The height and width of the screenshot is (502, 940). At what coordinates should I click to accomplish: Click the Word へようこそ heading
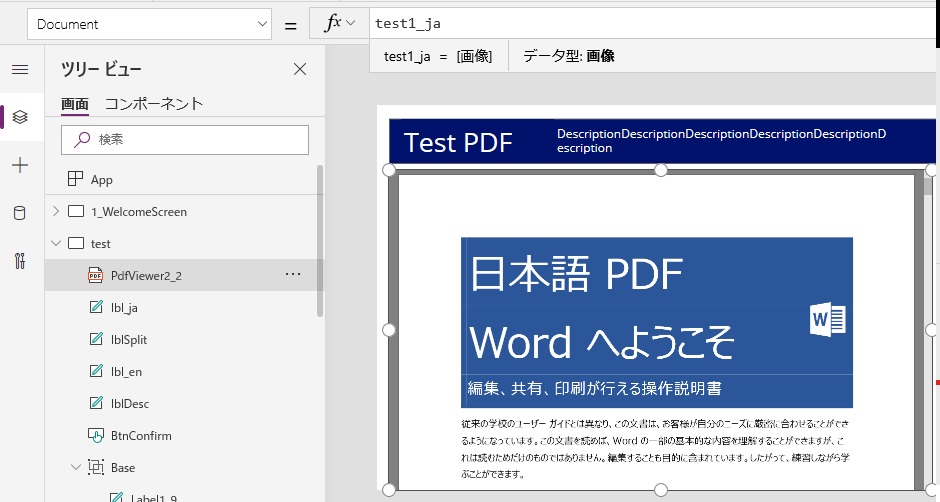pyautogui.click(x=602, y=342)
